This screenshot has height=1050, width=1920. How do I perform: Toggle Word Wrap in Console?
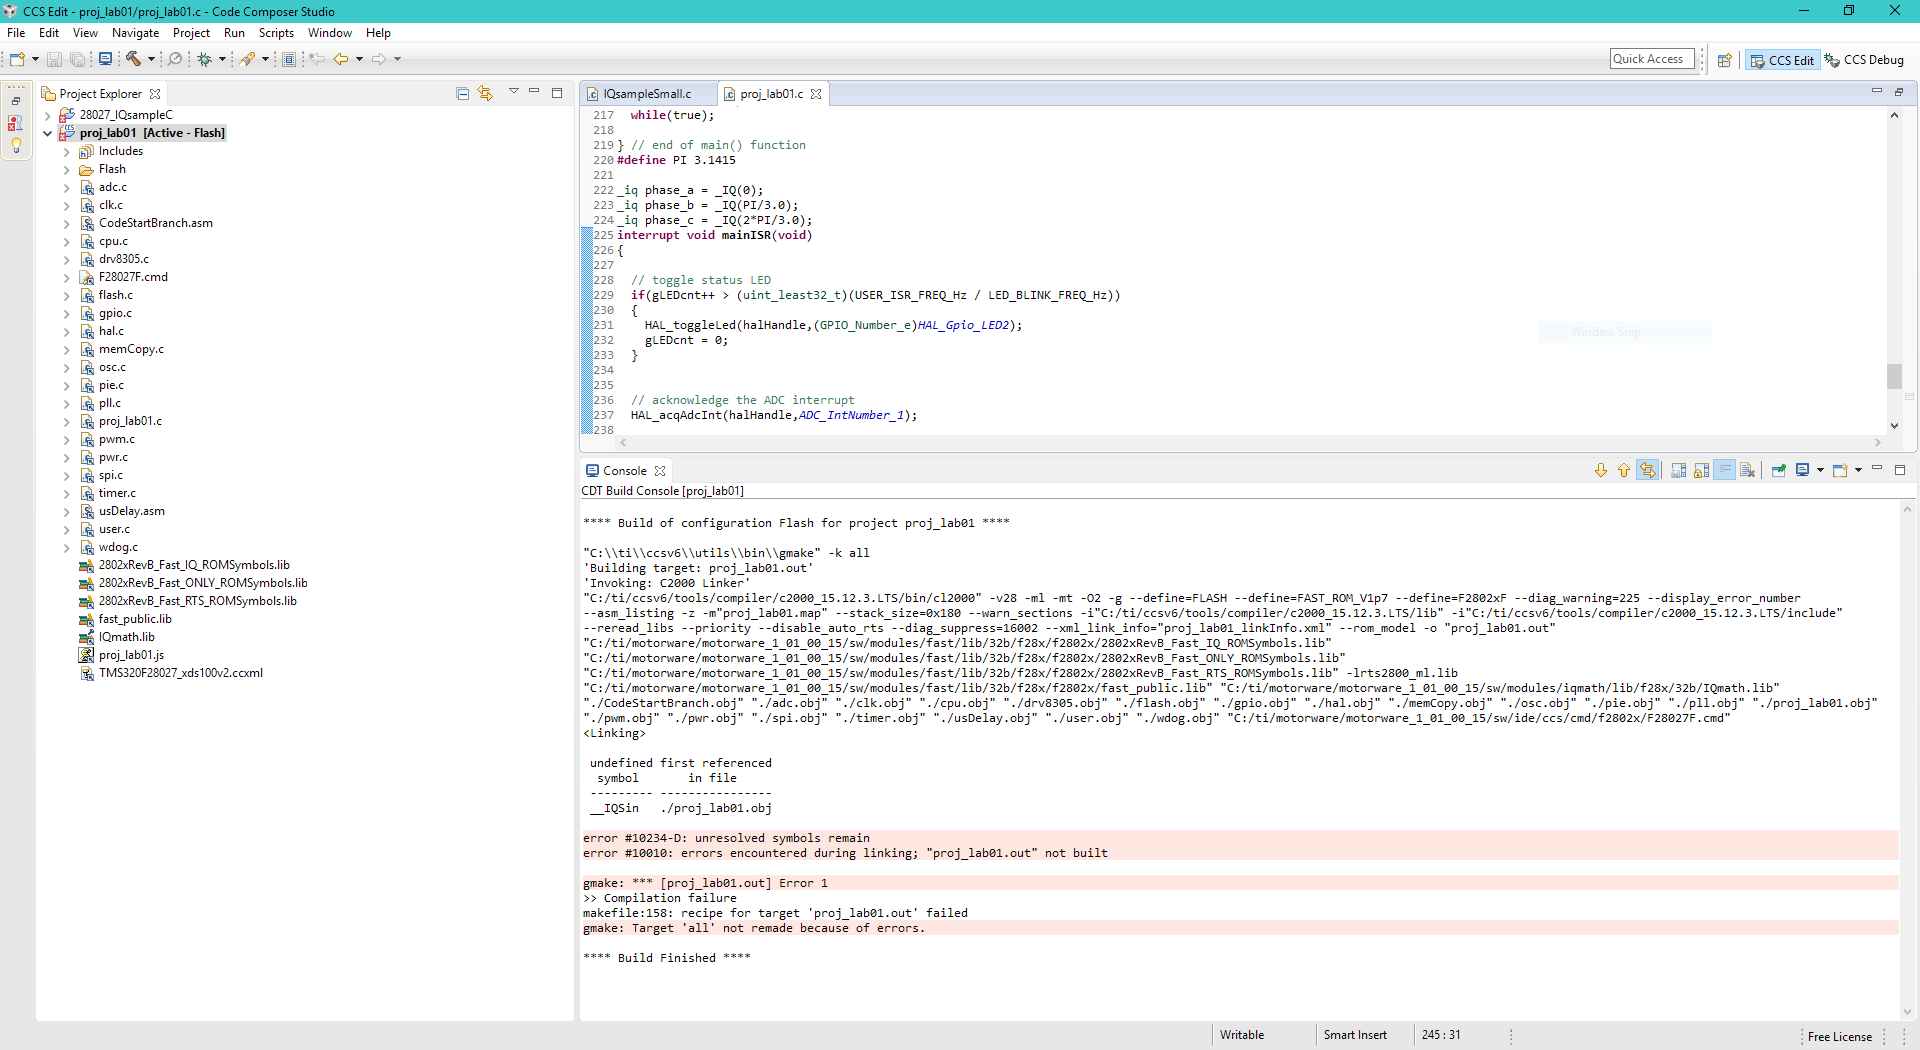point(1725,470)
